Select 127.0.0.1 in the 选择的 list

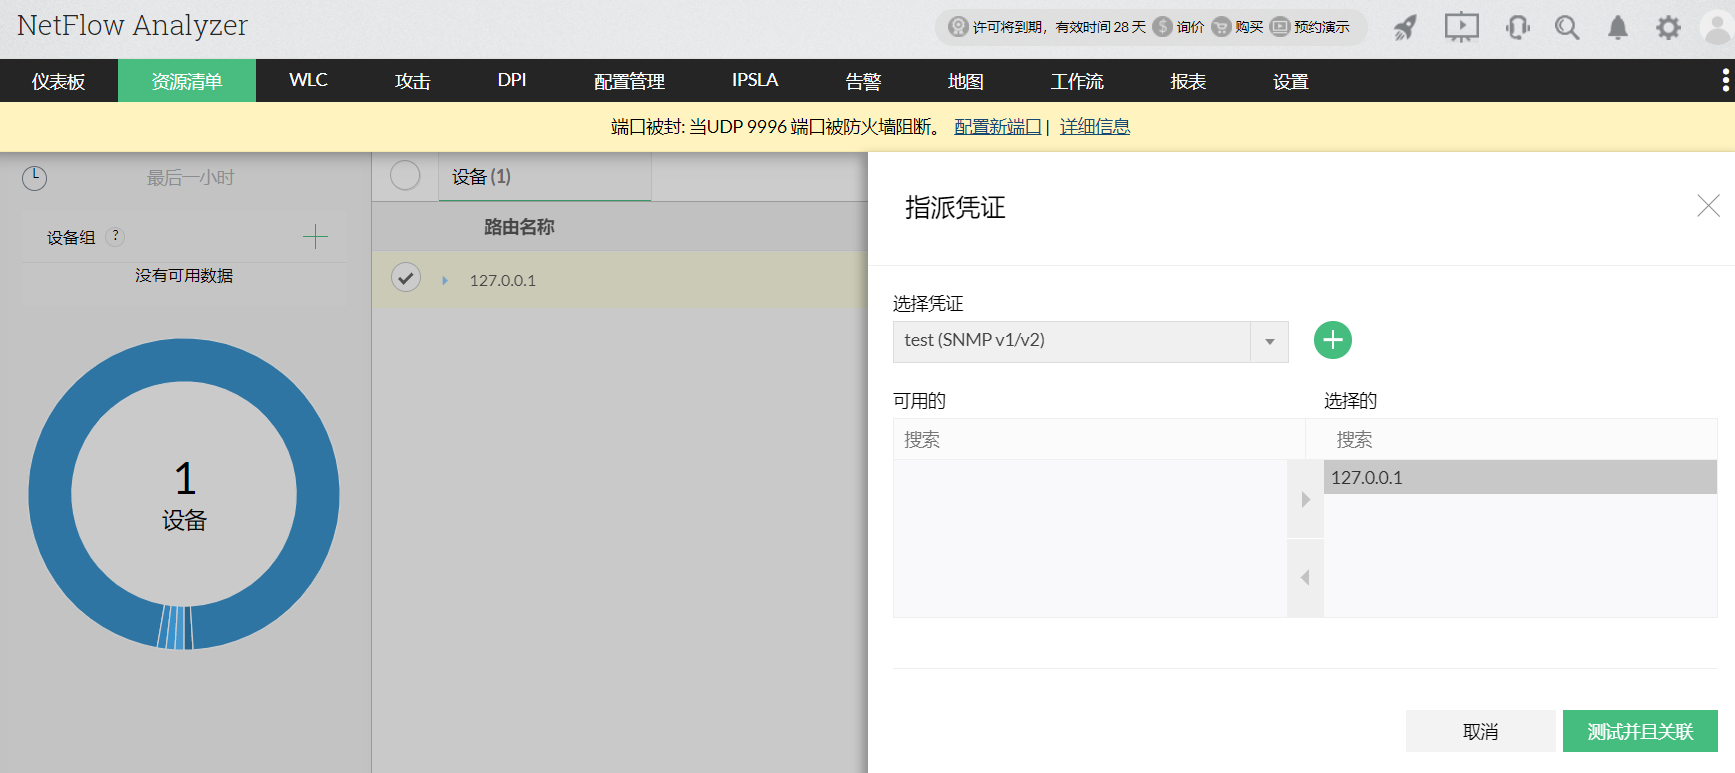click(x=1520, y=477)
